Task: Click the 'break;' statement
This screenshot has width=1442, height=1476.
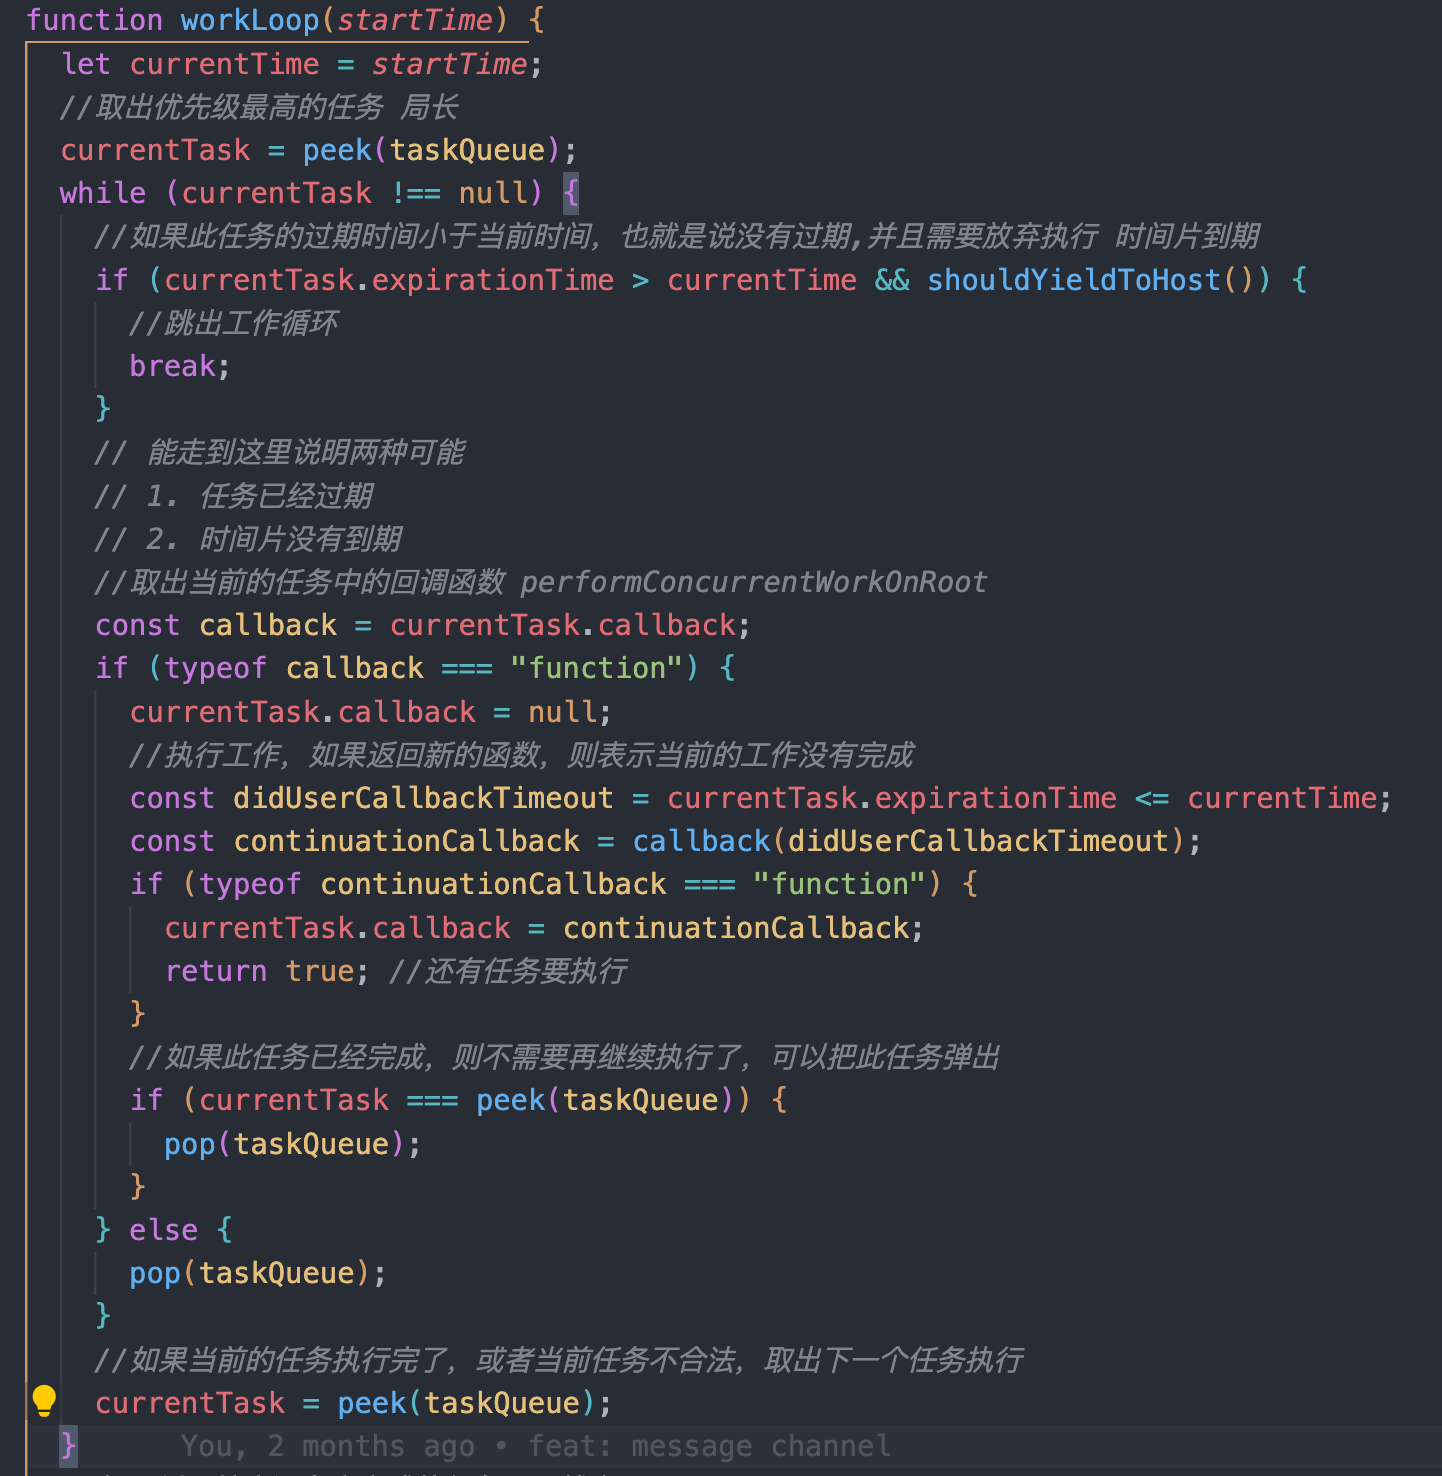Action: pos(180,366)
